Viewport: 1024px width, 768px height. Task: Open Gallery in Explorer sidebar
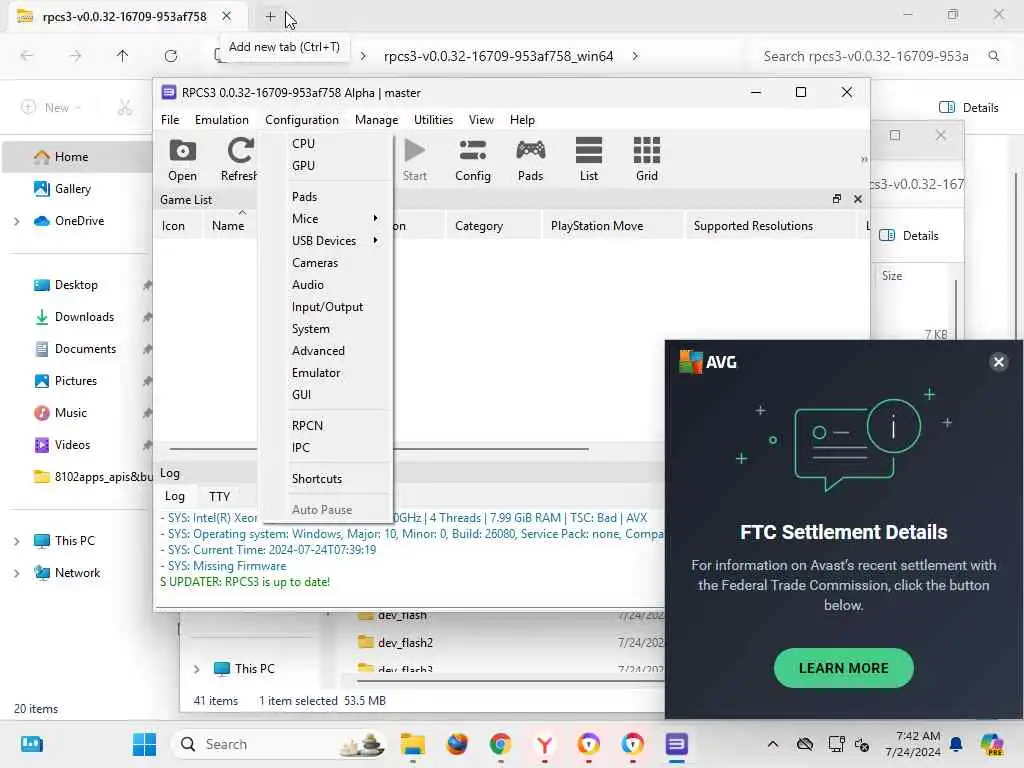click(x=77, y=189)
